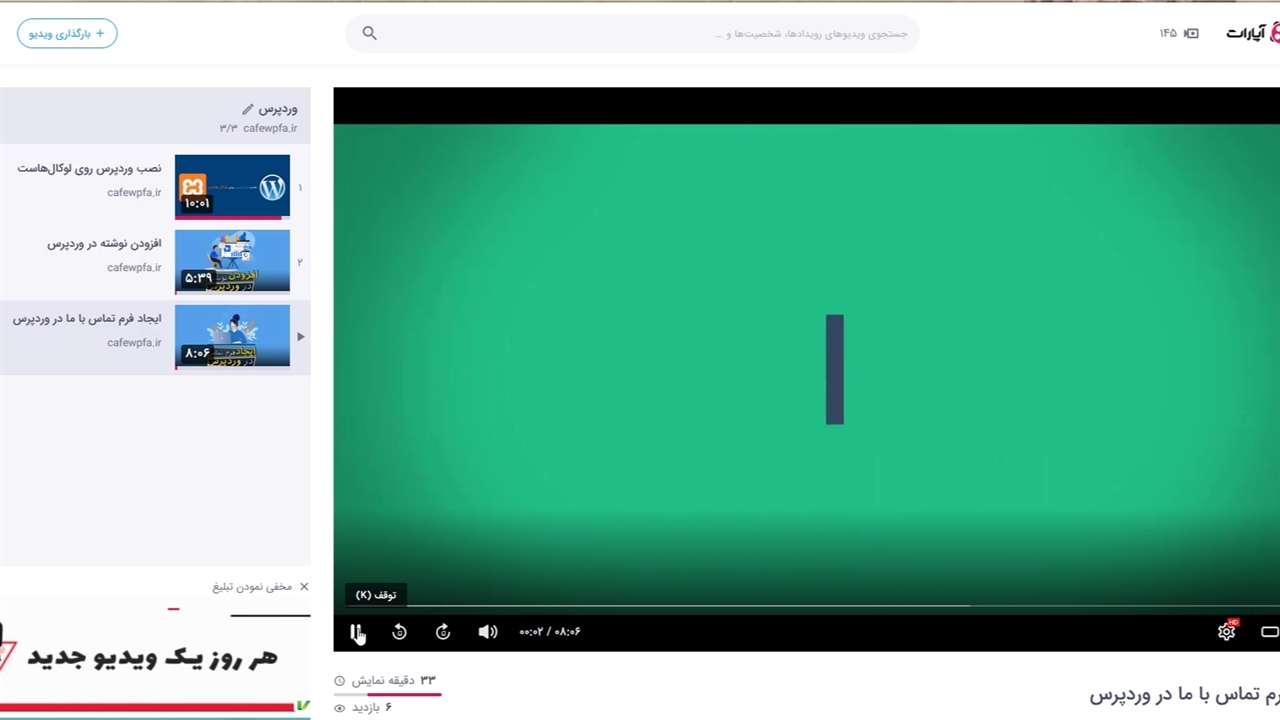This screenshot has height=720, width=1280.
Task: Select playlist item ایجاد فرم تماس با ما
Action: tap(87, 319)
